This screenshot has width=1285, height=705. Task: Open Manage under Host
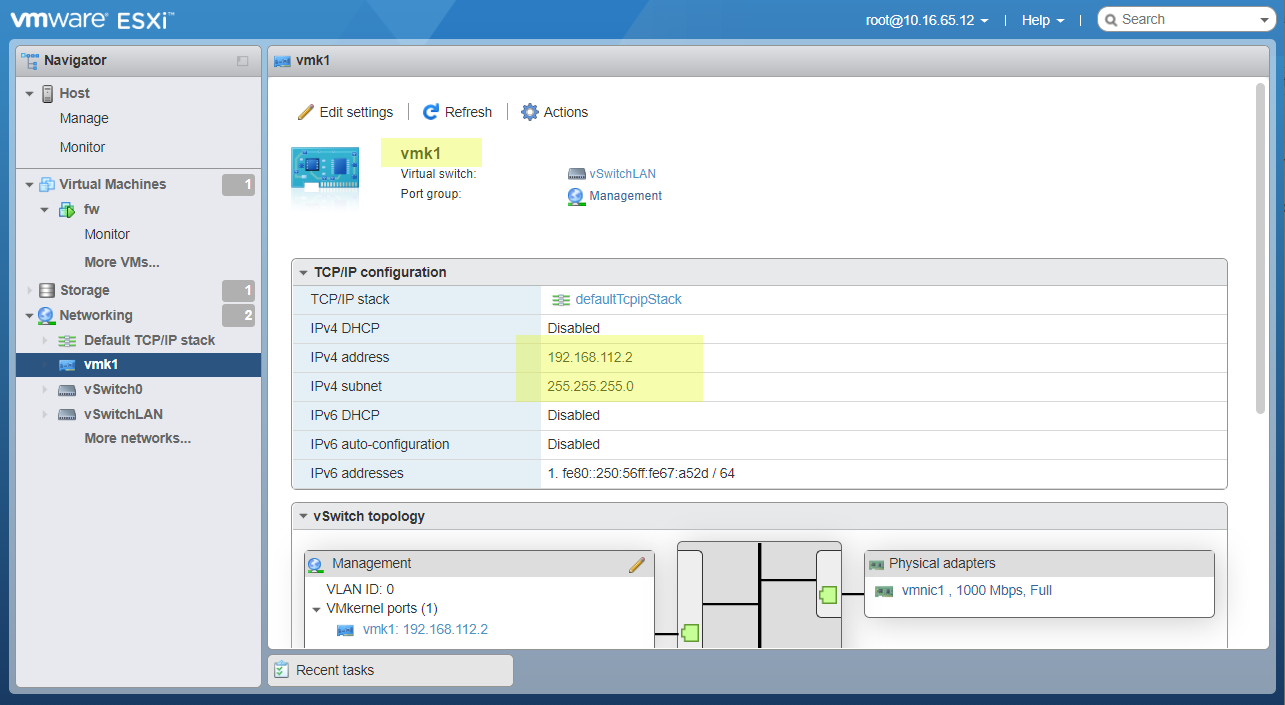coord(84,118)
